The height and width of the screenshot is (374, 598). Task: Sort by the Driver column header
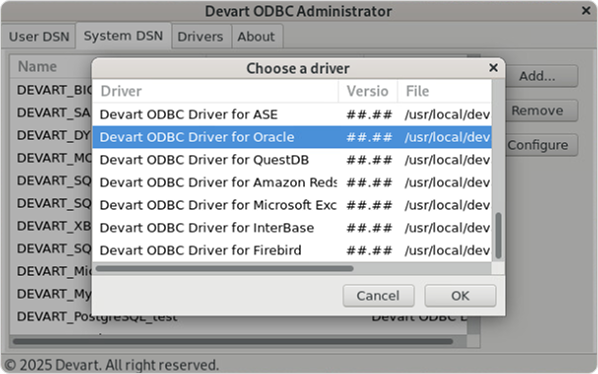tap(215, 91)
